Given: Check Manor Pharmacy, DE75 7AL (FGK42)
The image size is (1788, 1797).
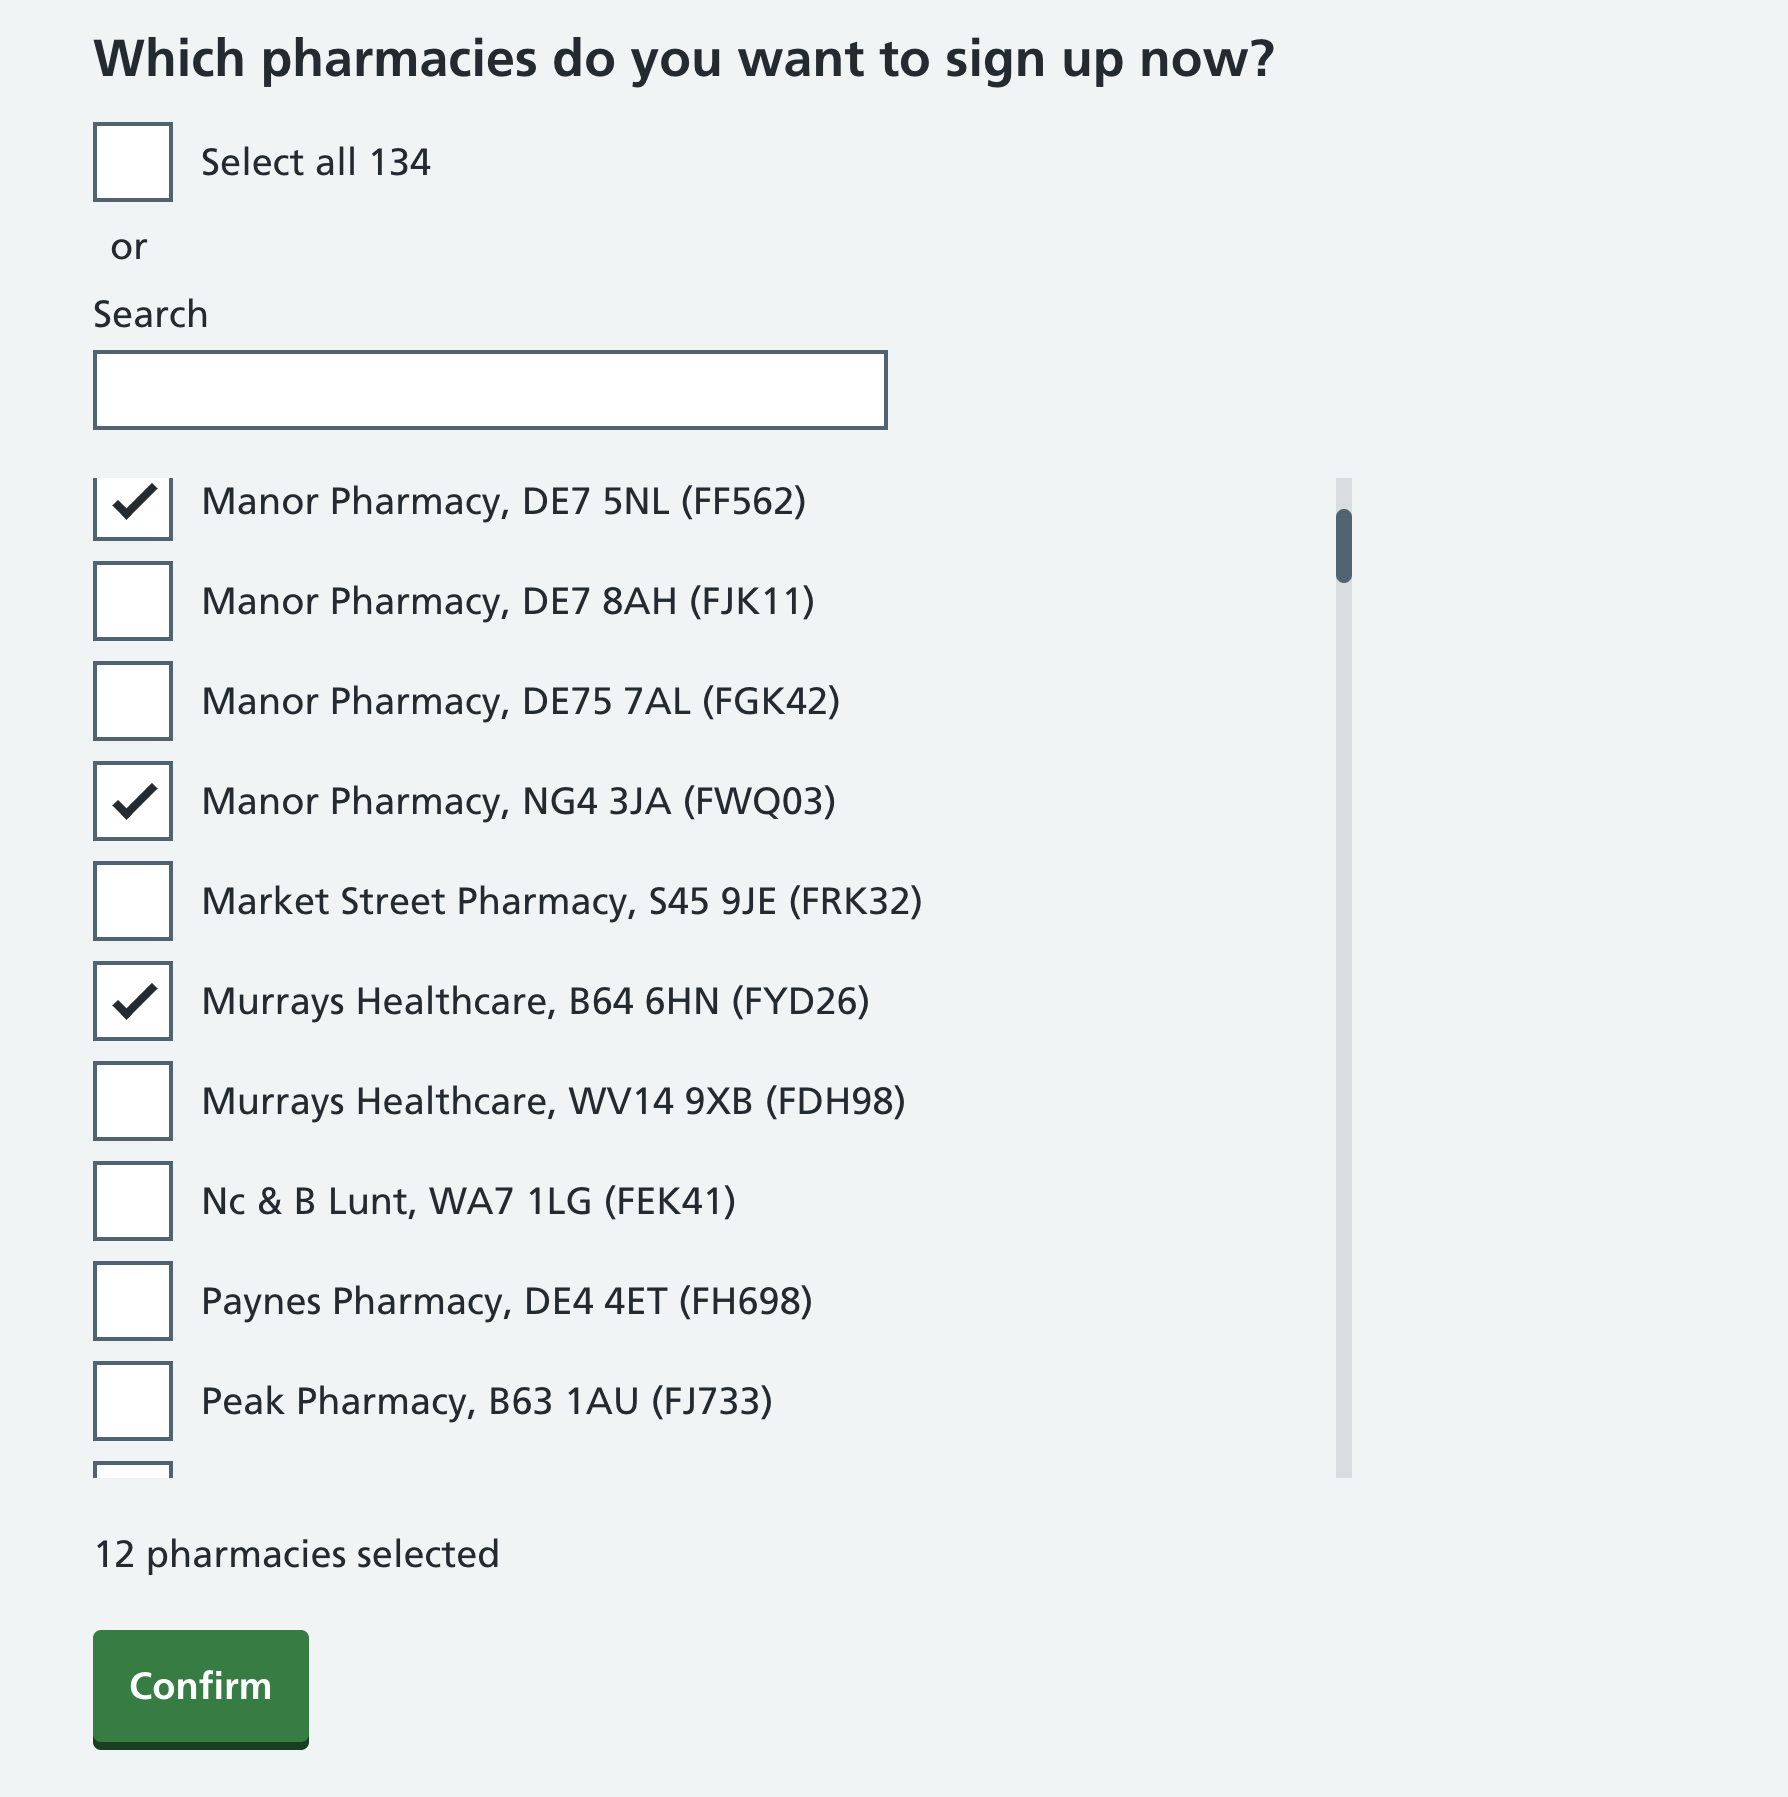Looking at the screenshot, I should (x=132, y=702).
